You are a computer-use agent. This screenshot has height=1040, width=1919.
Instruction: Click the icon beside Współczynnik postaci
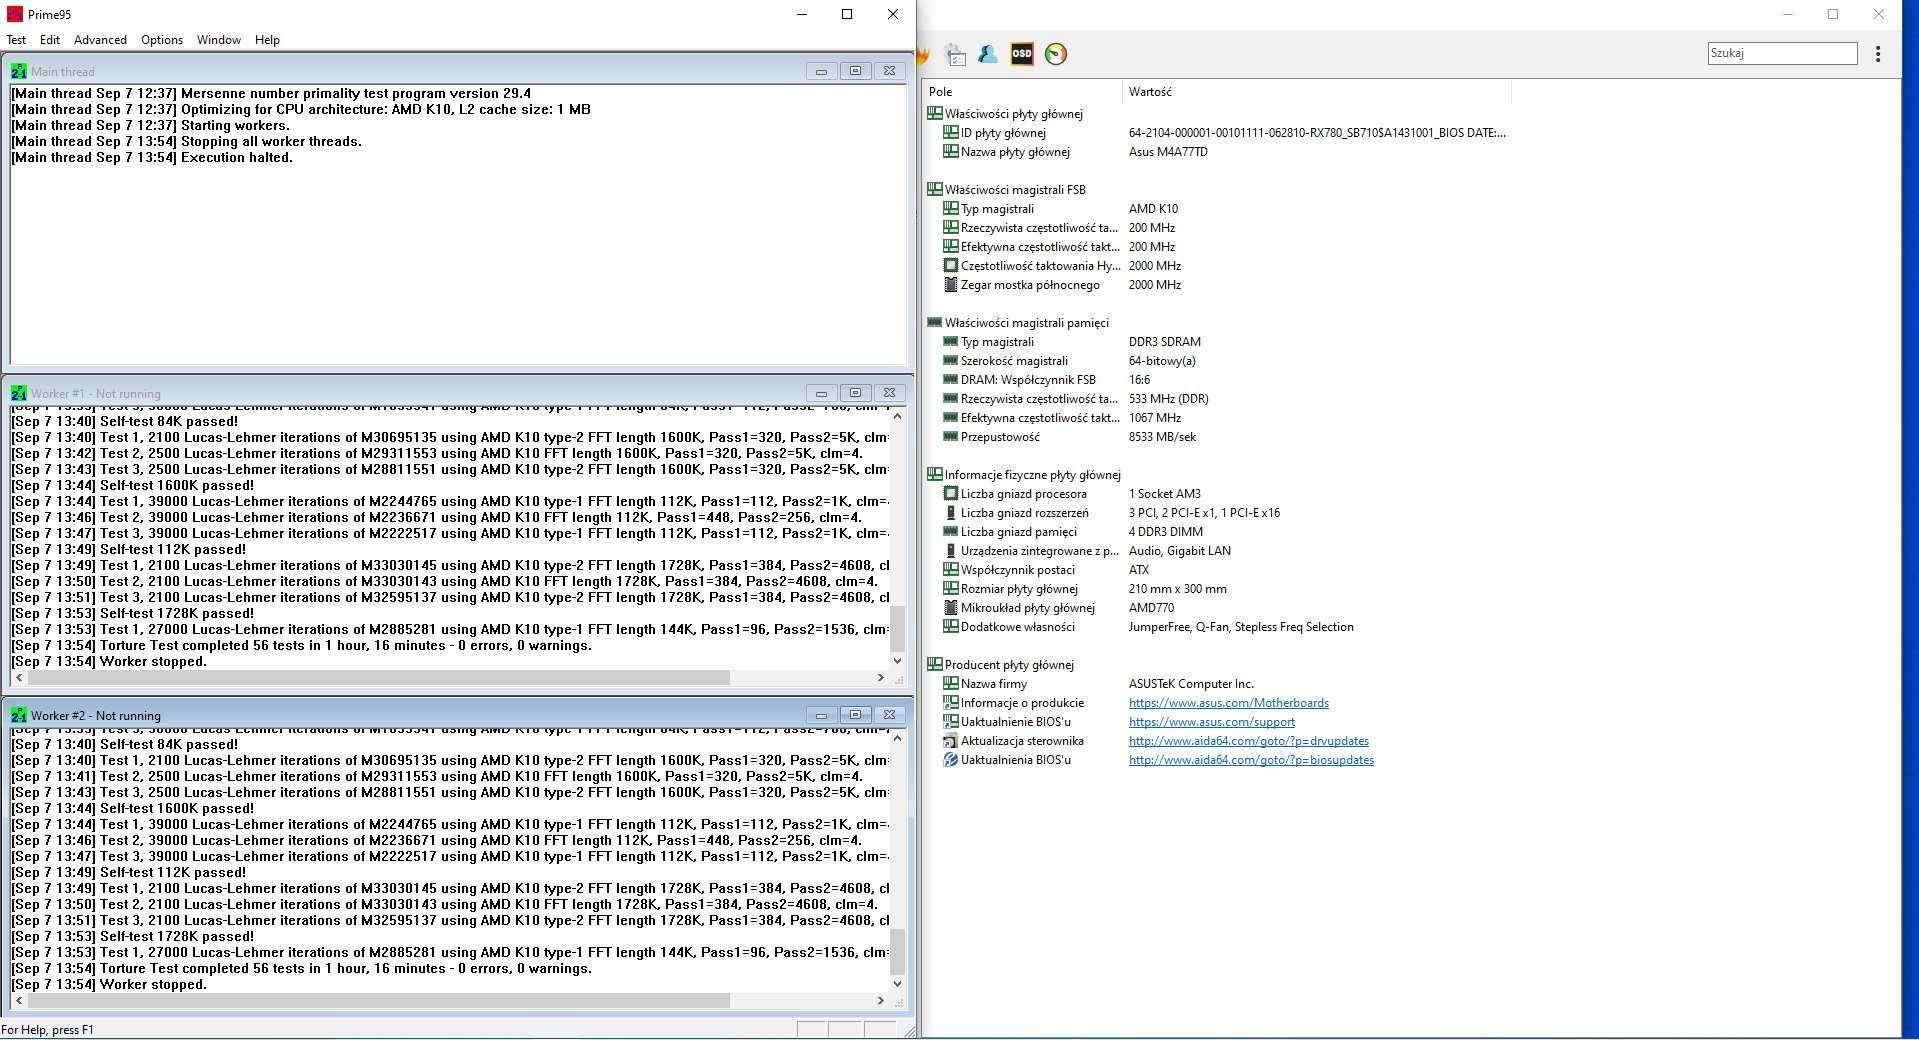click(951, 570)
